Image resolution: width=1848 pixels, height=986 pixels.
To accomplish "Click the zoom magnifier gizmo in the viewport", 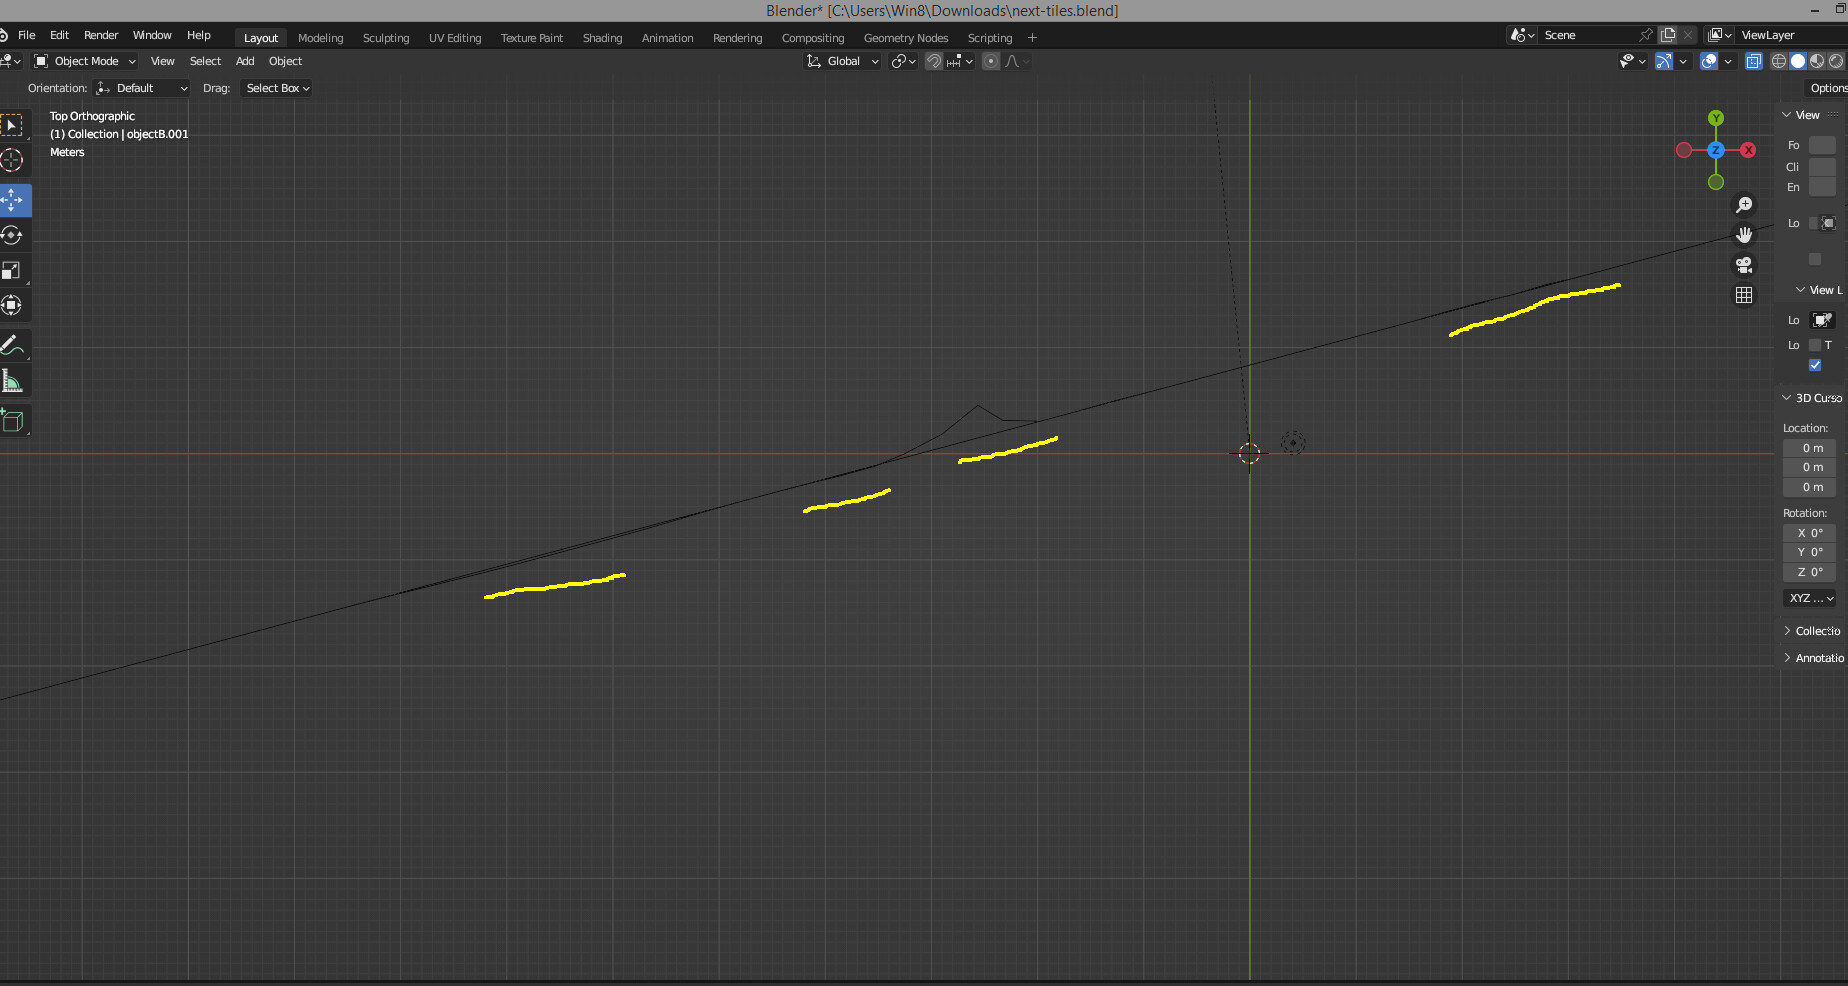I will (1744, 204).
